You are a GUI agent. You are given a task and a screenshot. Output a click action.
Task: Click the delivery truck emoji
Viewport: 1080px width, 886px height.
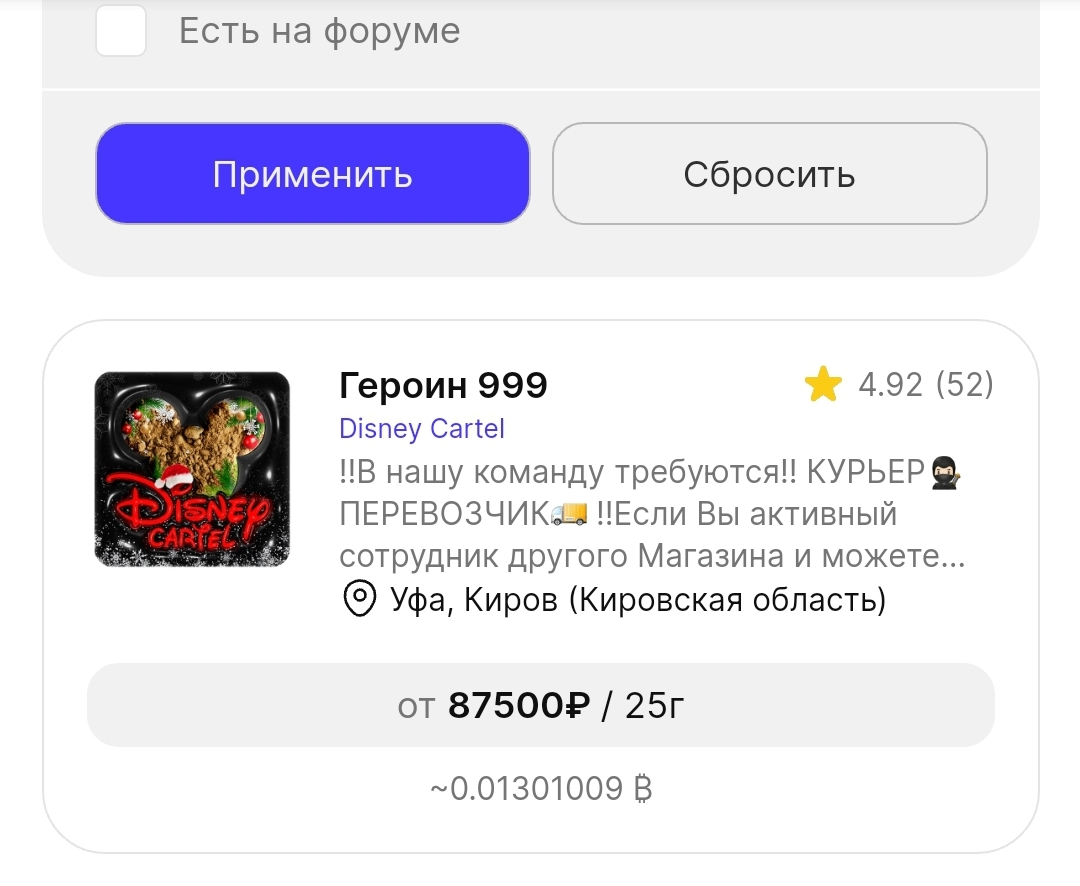click(x=570, y=515)
